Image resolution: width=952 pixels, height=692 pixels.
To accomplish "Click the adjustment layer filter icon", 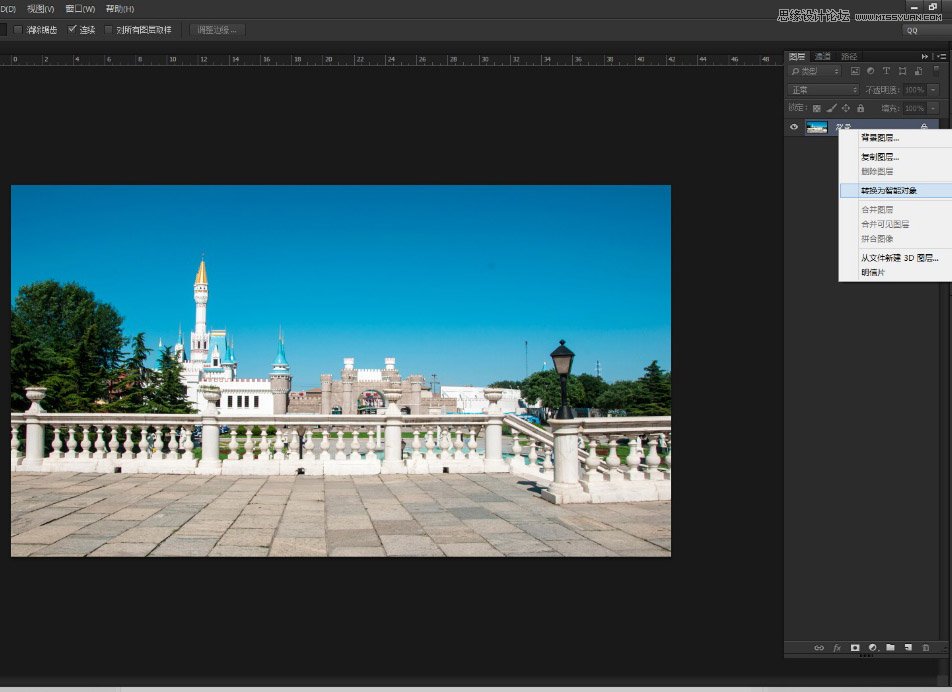I will pyautogui.click(x=871, y=71).
